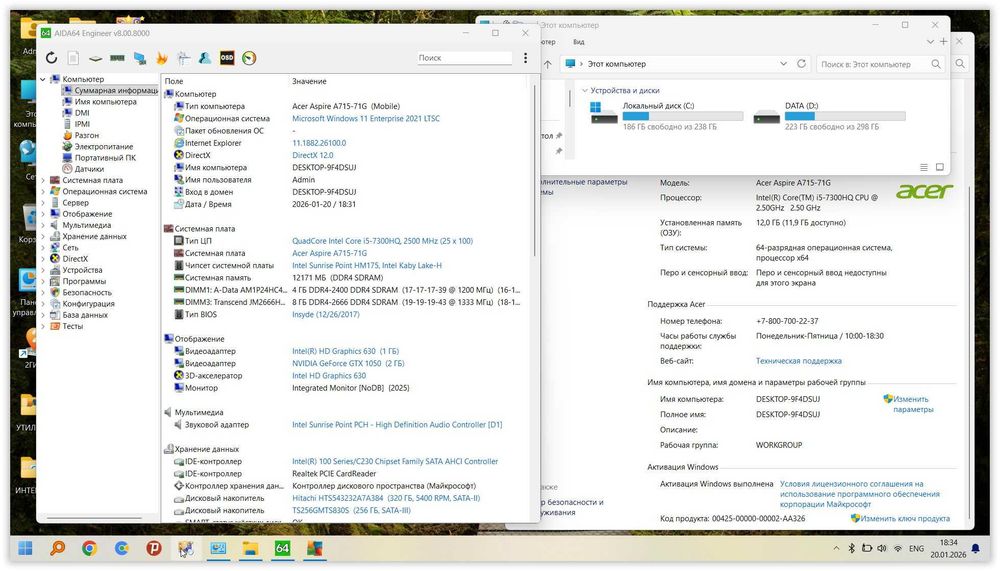This screenshot has width=1000, height=571.
Task: Open the Вид menu in Explorer window
Action: (x=578, y=42)
